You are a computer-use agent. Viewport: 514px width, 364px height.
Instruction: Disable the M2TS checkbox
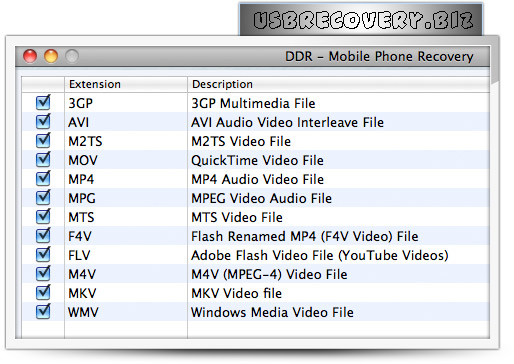click(43, 141)
